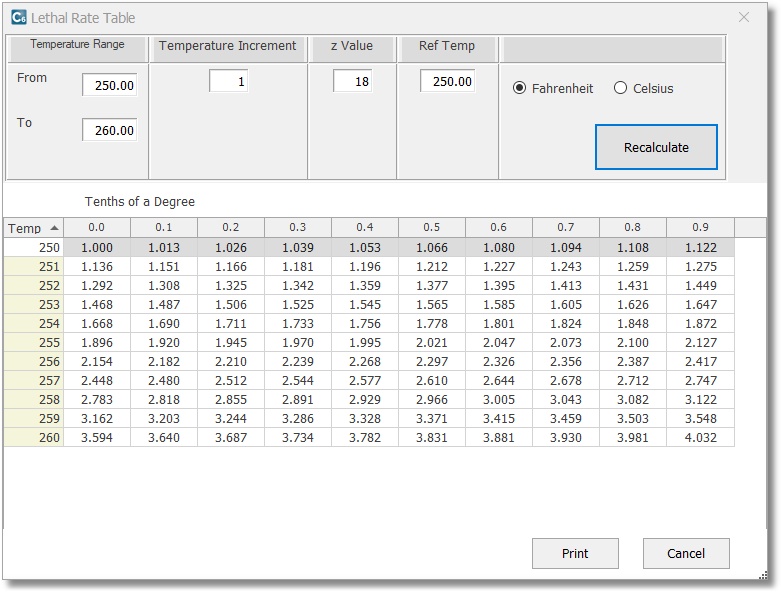
Task: Click the cell with value 2.387
Action: point(633,361)
